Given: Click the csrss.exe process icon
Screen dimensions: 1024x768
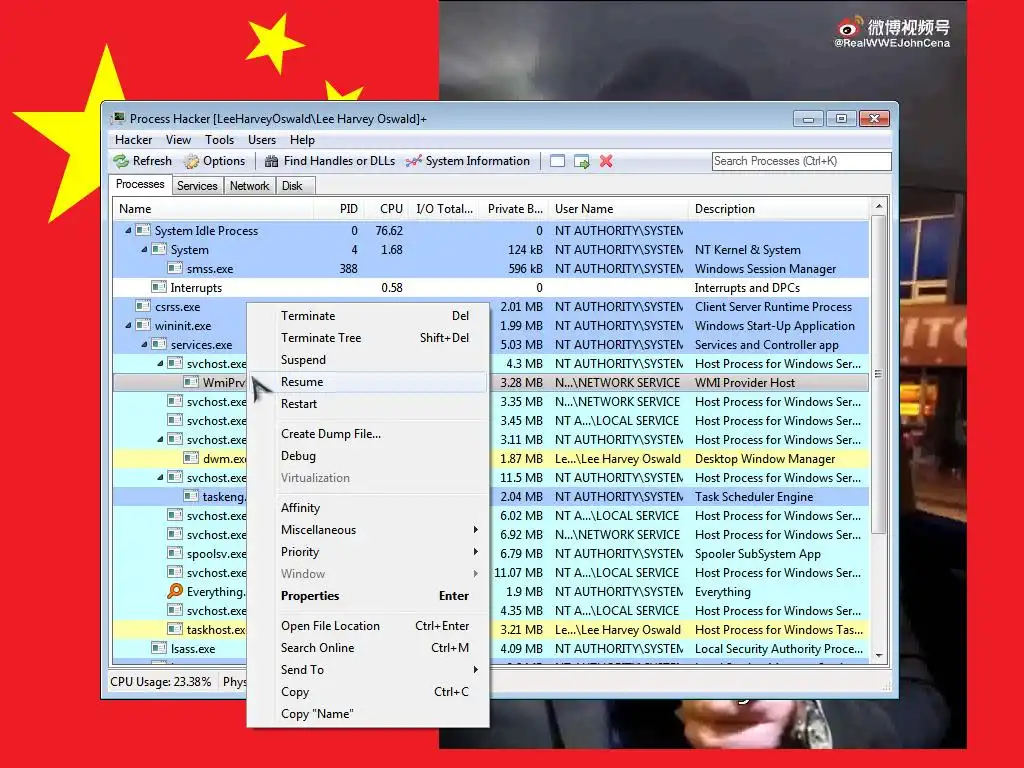Looking at the screenshot, I should pyautogui.click(x=143, y=306).
